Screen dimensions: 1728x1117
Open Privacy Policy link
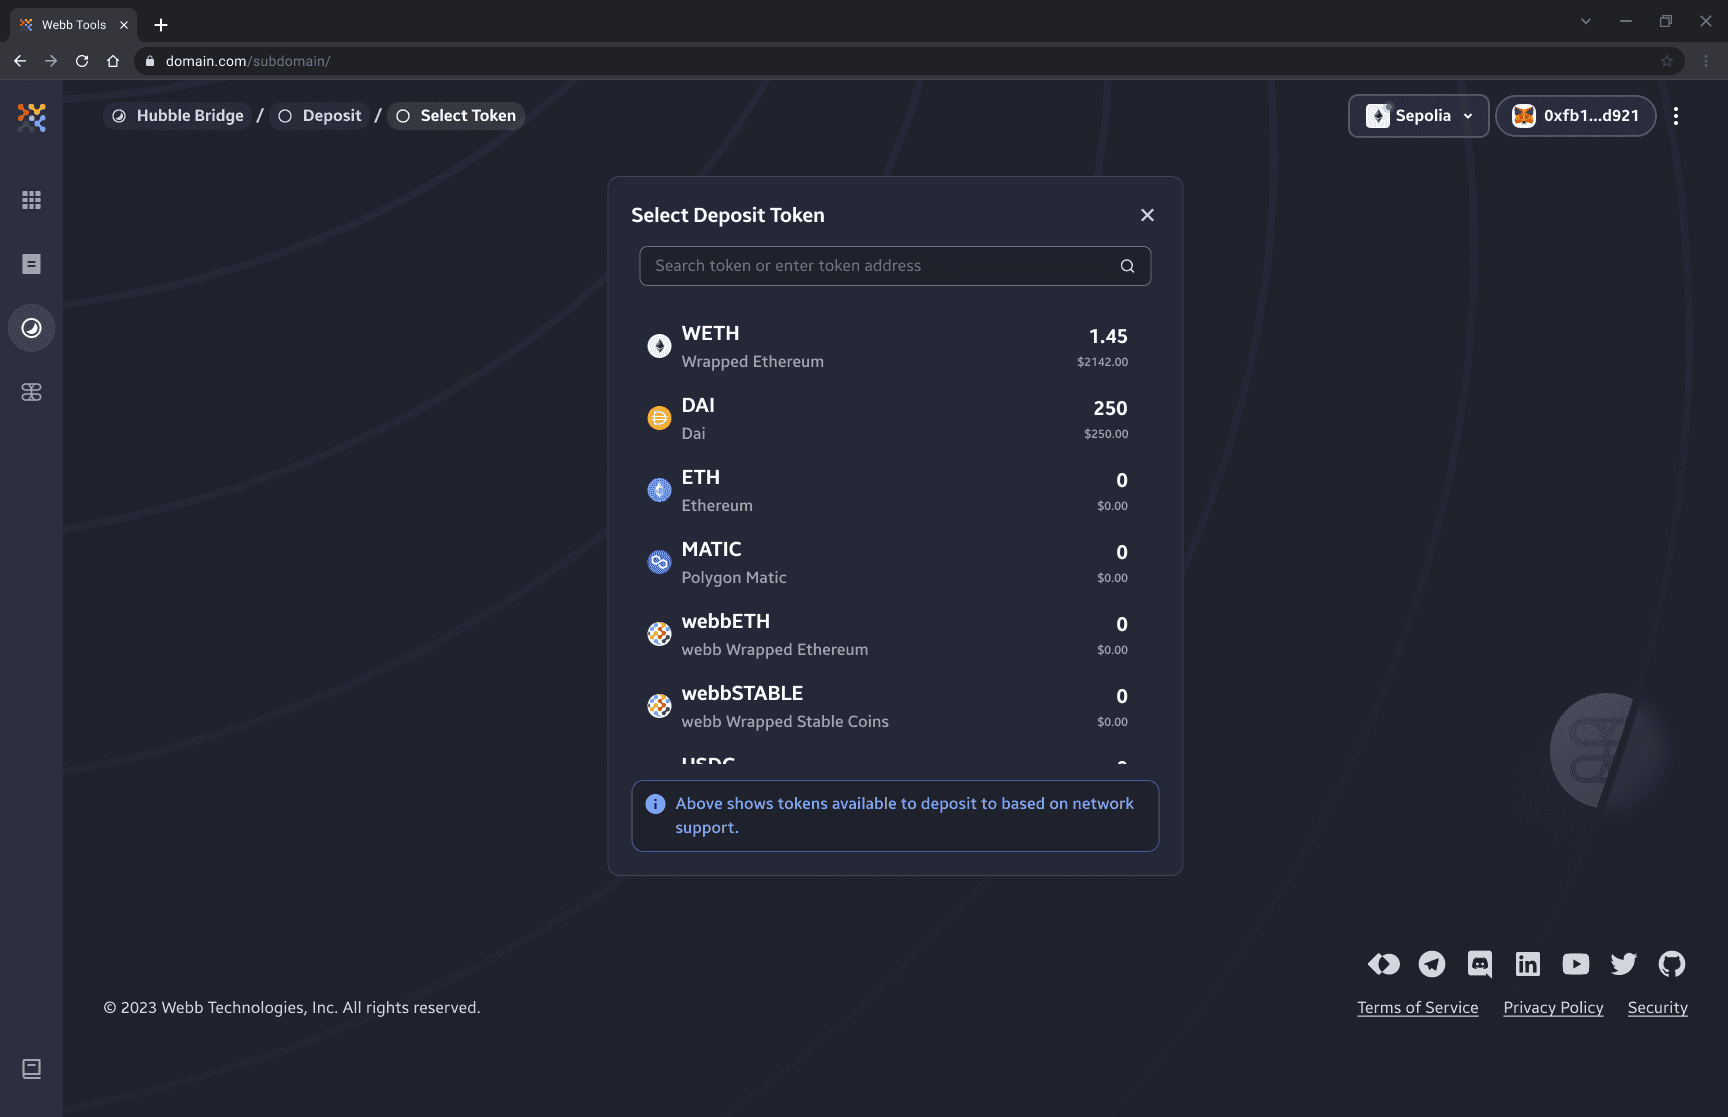1553,1008
